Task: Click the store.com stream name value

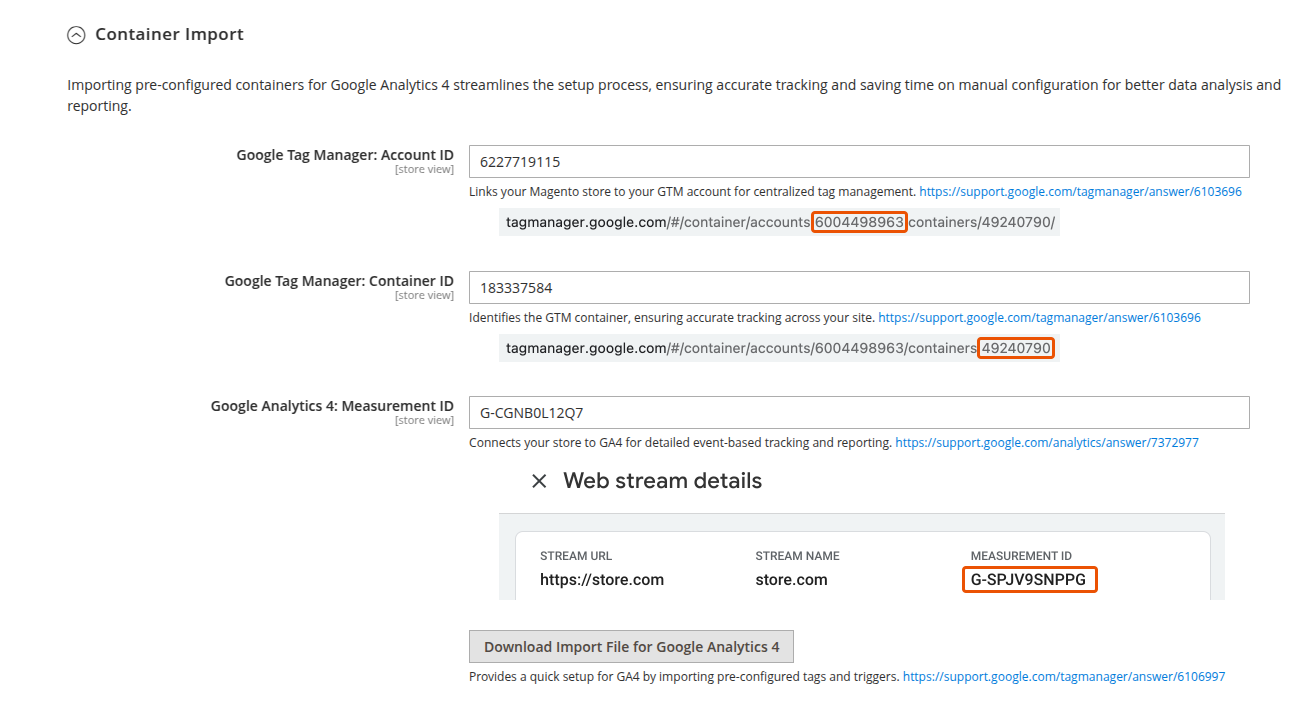Action: pos(791,580)
